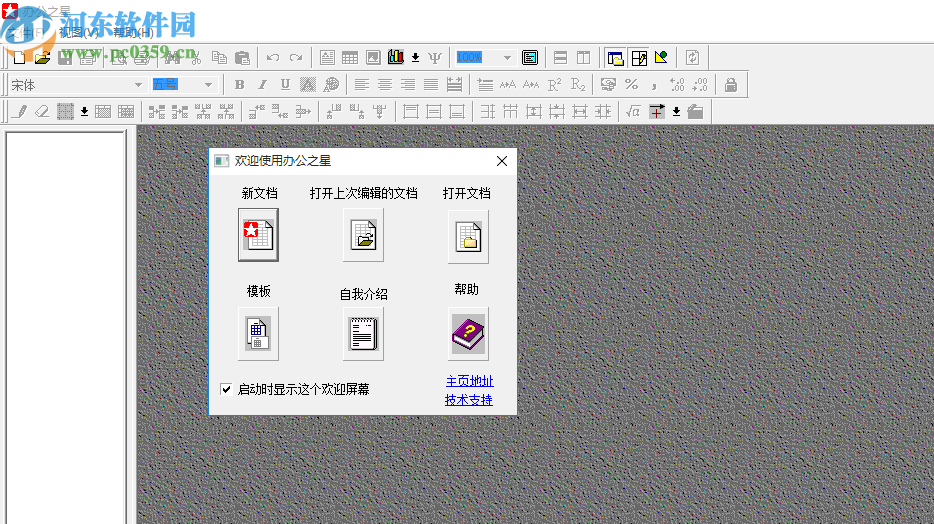Click the undo arrow icon
The height and width of the screenshot is (524, 934).
[x=273, y=58]
